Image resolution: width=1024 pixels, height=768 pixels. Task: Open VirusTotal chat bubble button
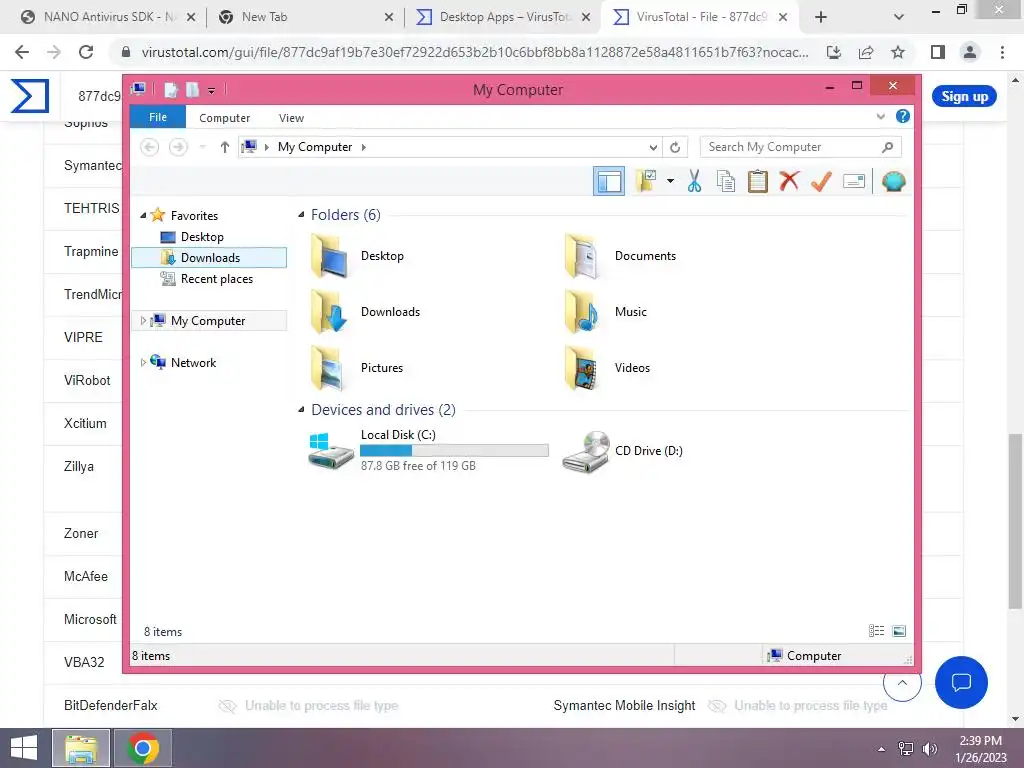[x=961, y=682]
